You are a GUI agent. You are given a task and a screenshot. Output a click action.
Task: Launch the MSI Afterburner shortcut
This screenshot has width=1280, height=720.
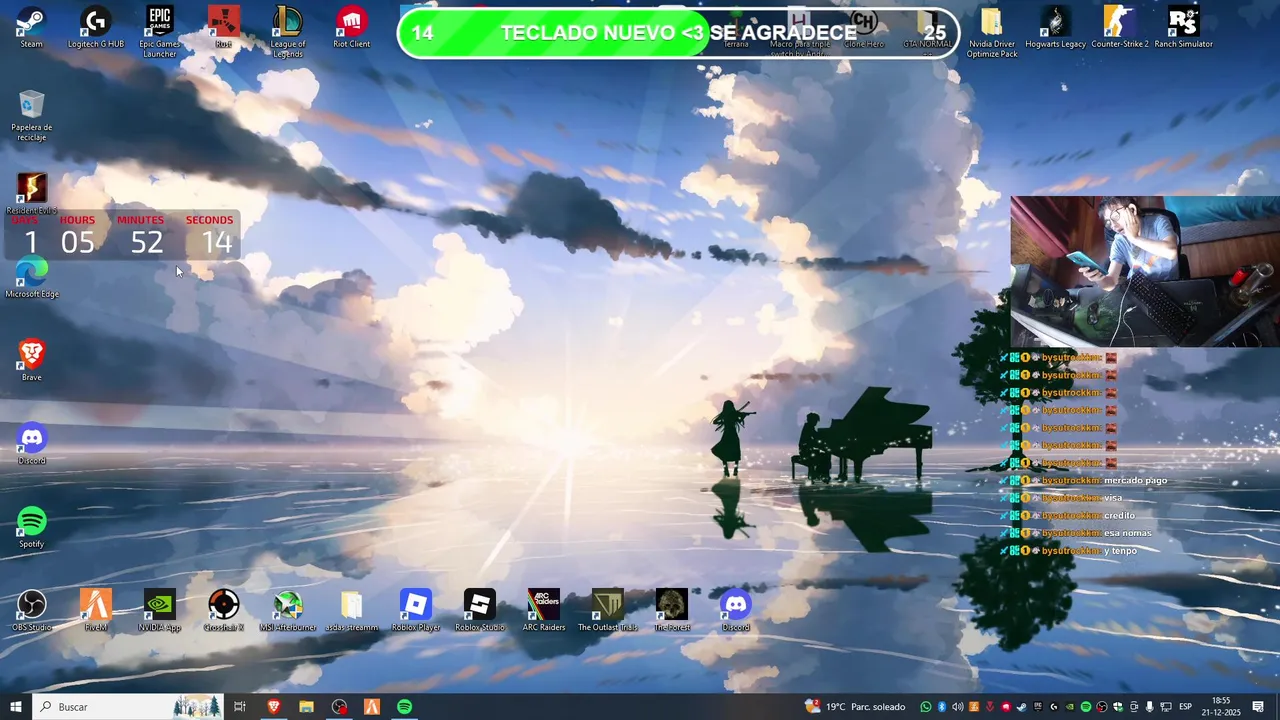point(288,610)
